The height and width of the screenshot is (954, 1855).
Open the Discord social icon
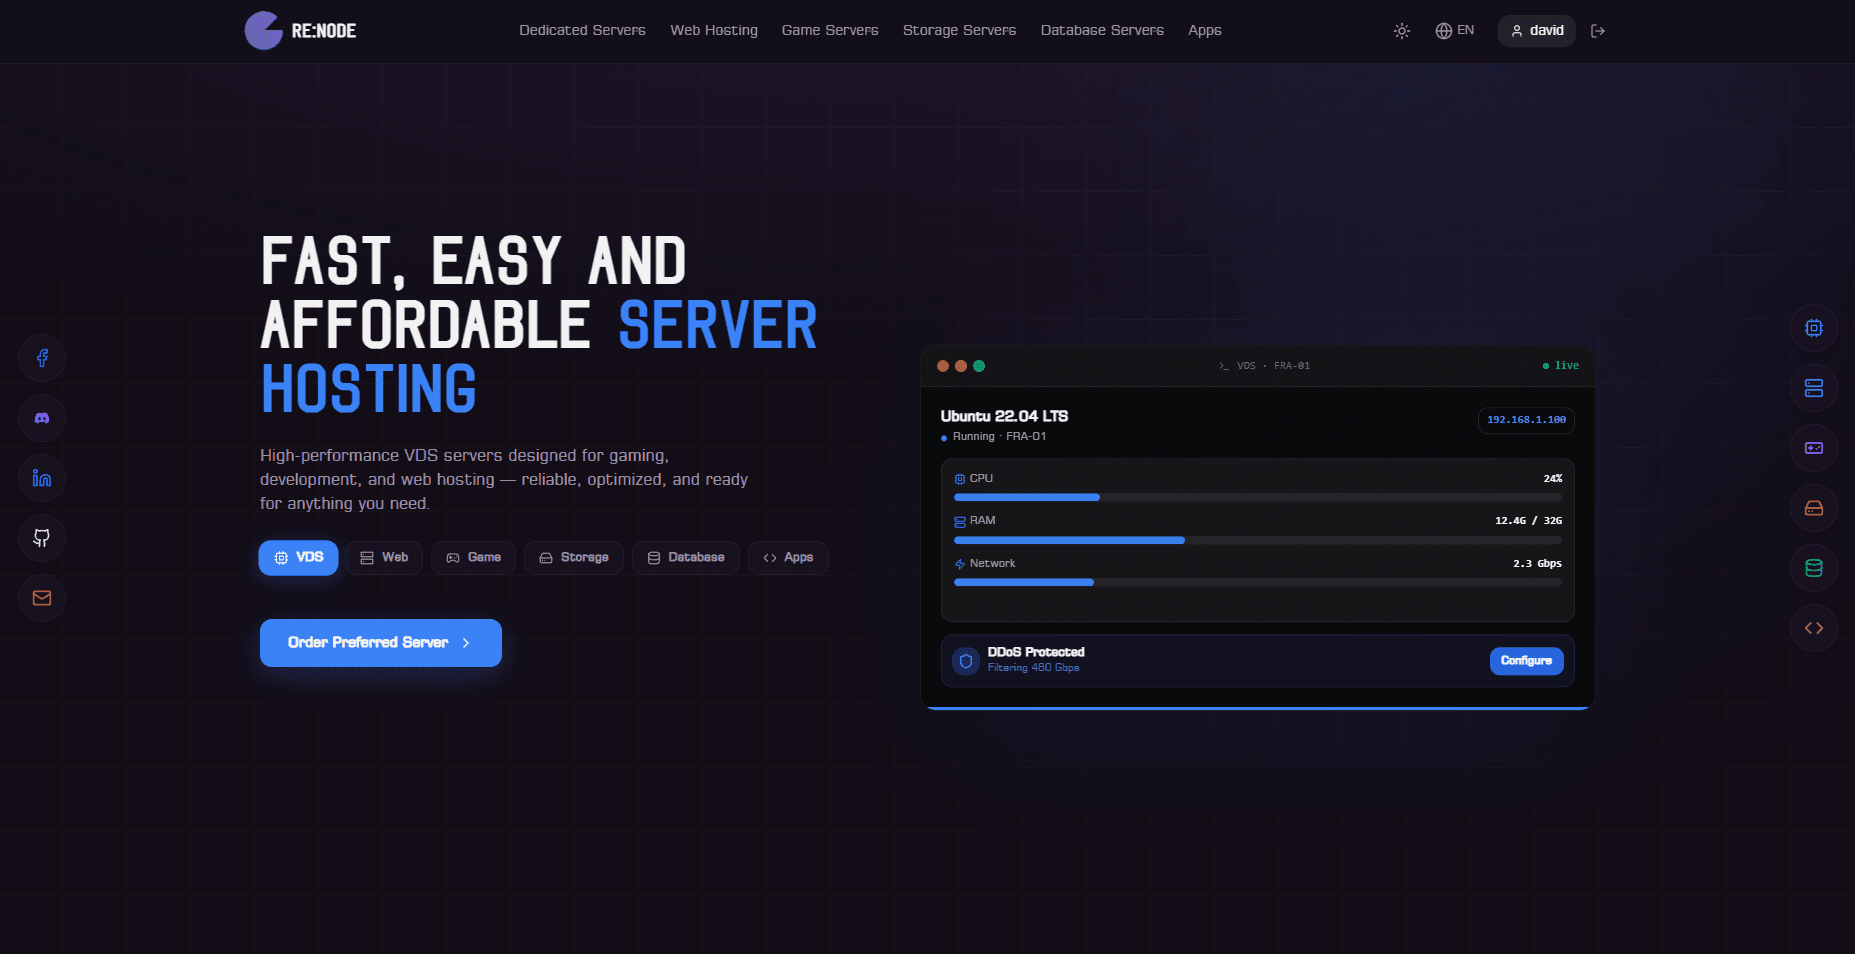pos(42,418)
